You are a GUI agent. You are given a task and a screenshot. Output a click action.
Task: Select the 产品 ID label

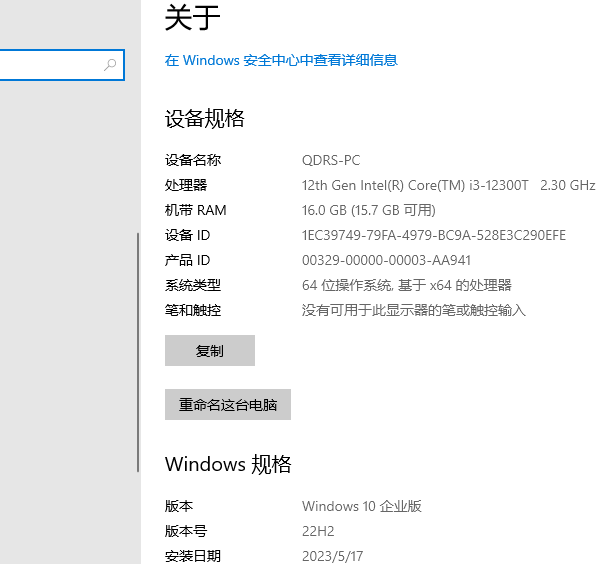[188, 261]
